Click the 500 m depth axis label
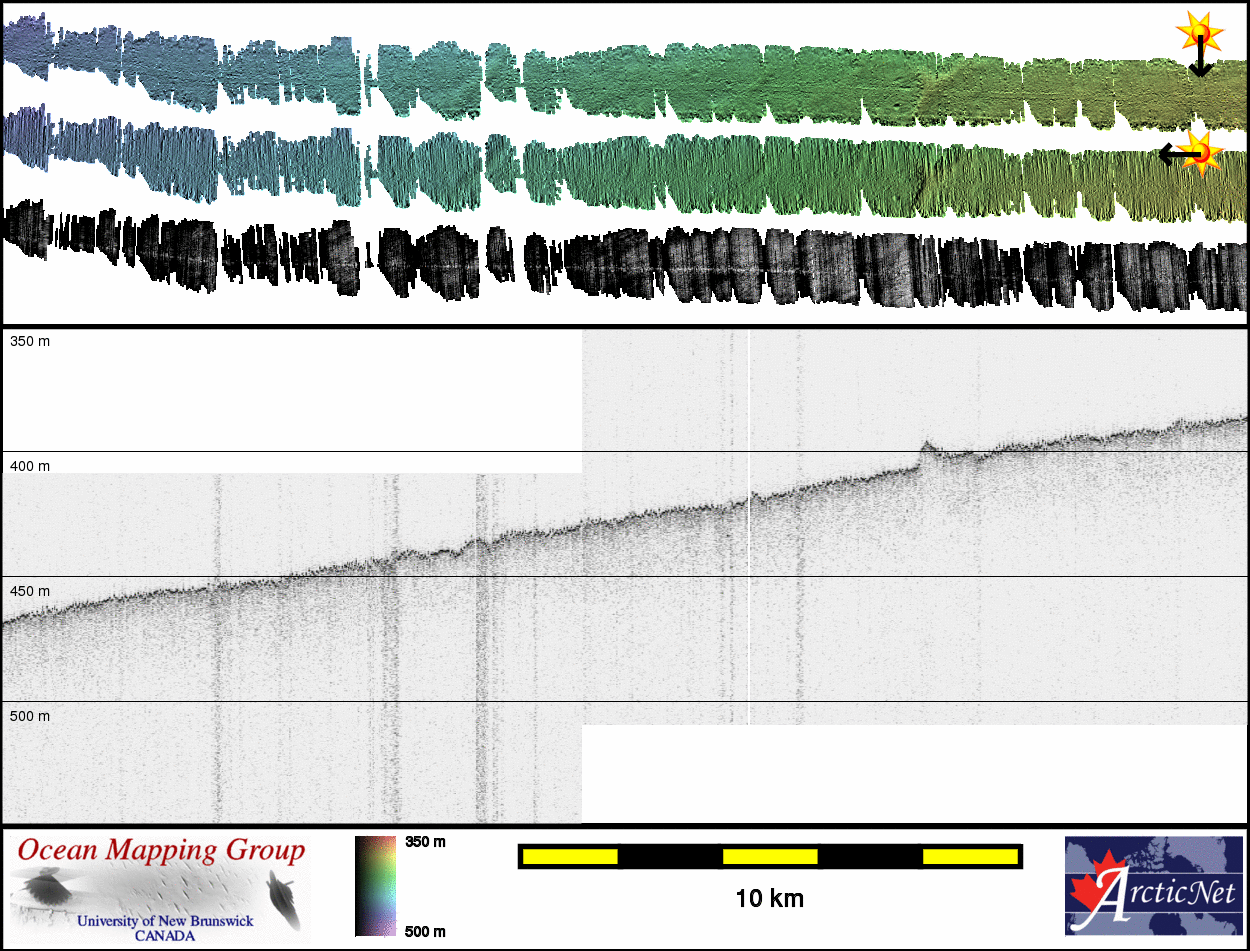Image resolution: width=1250 pixels, height=951 pixels. tap(30, 716)
